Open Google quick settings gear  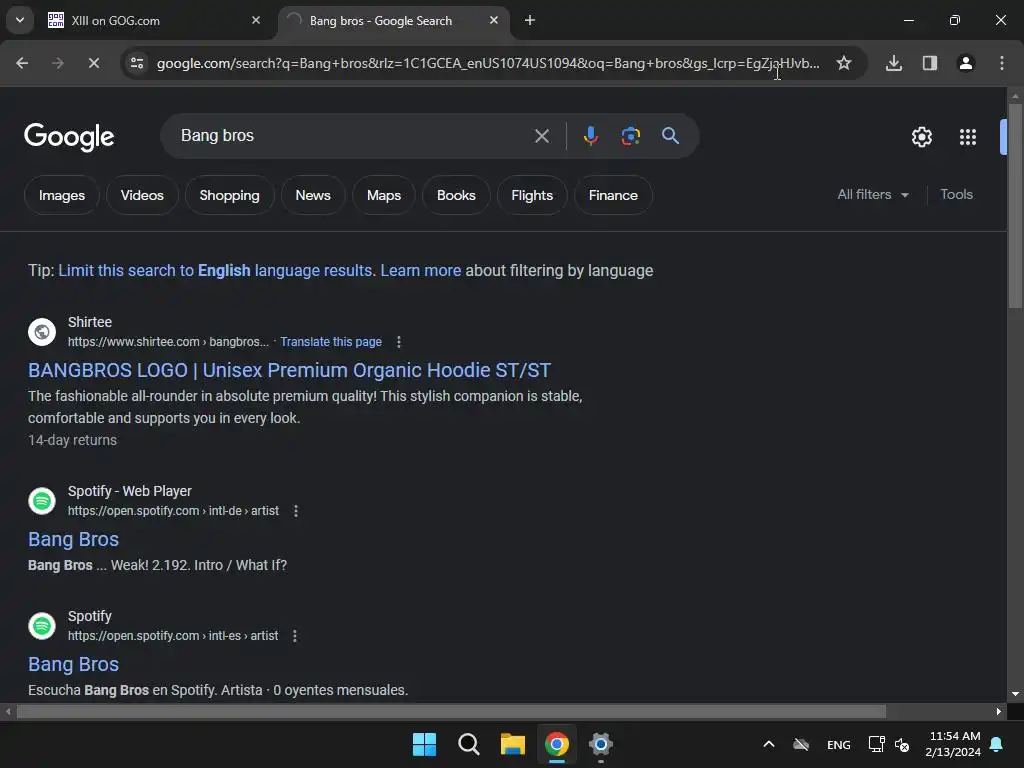(921, 137)
